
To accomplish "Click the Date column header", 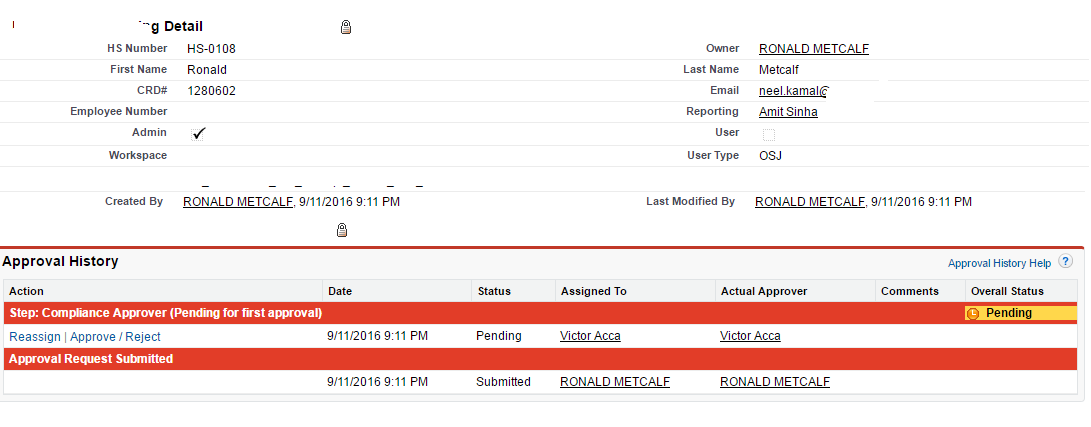I will (x=340, y=291).
